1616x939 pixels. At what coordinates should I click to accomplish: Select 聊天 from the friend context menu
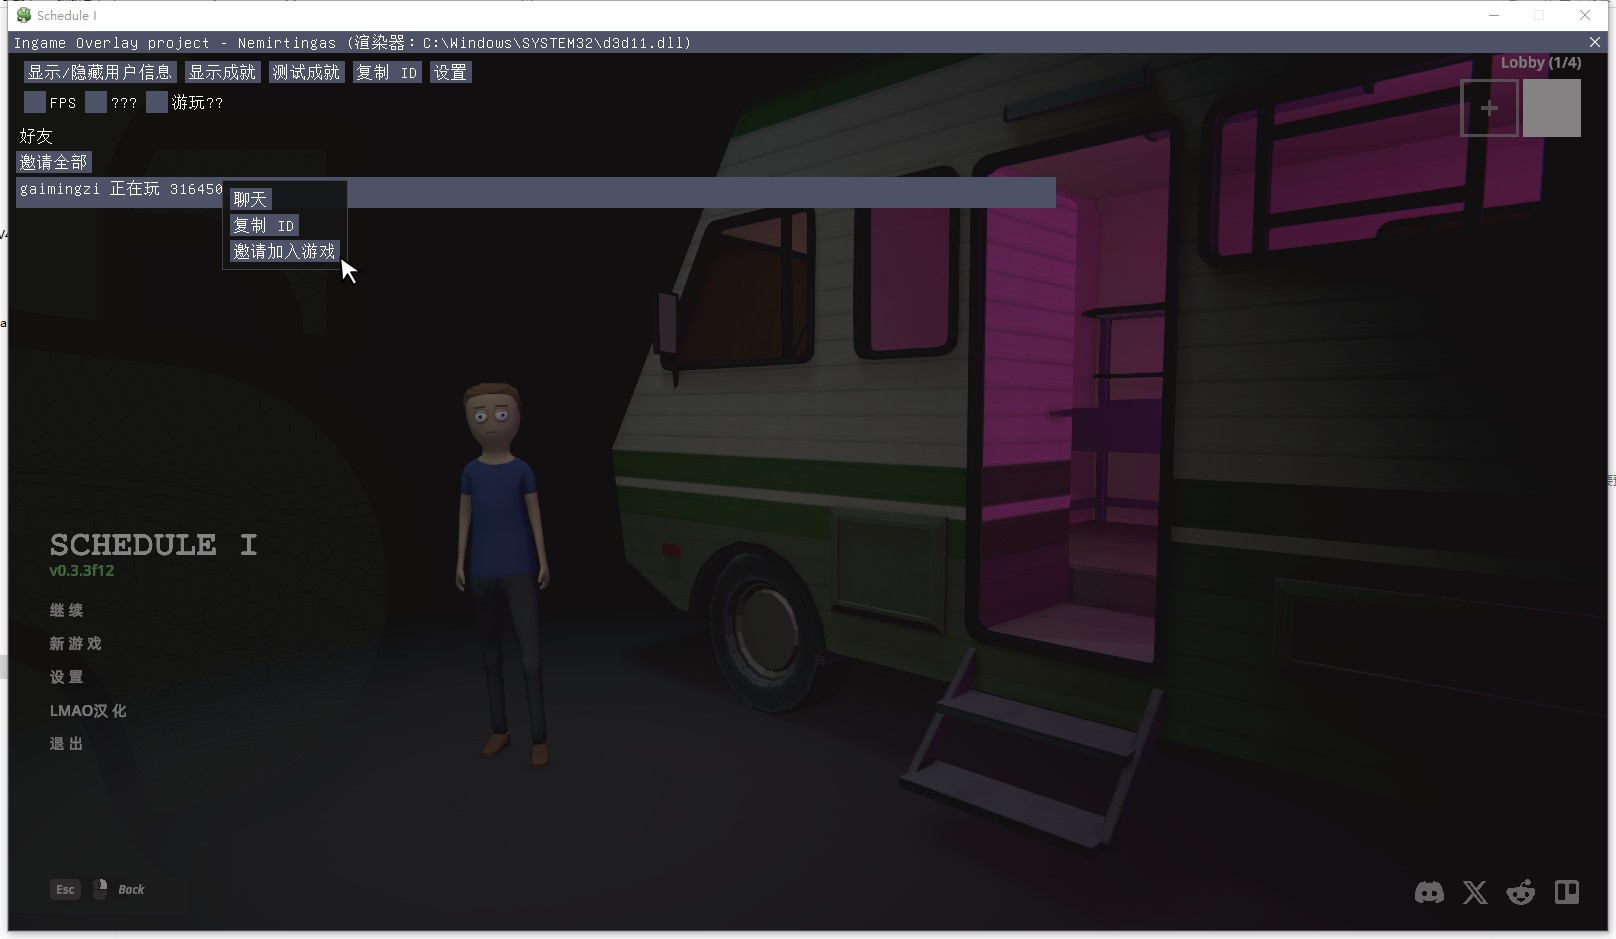(250, 199)
